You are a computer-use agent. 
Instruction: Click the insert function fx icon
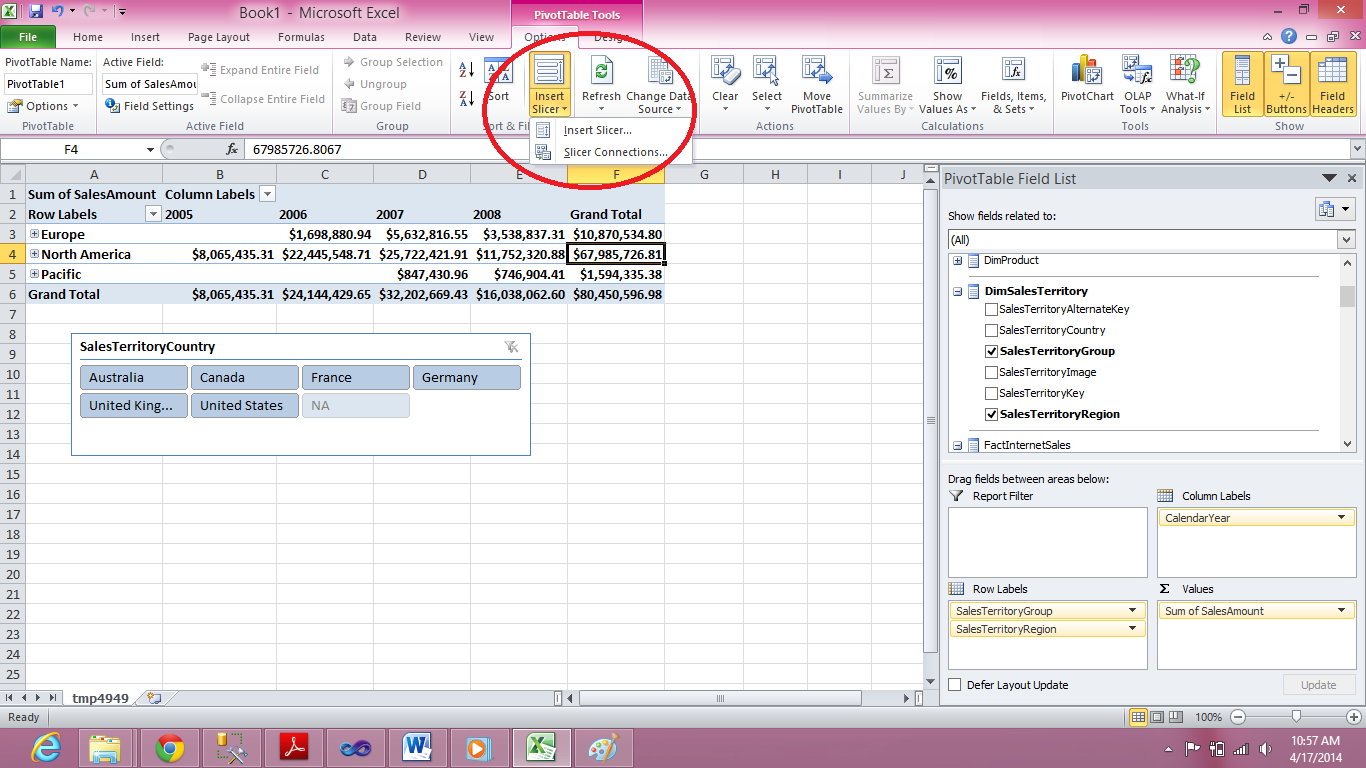(232, 149)
